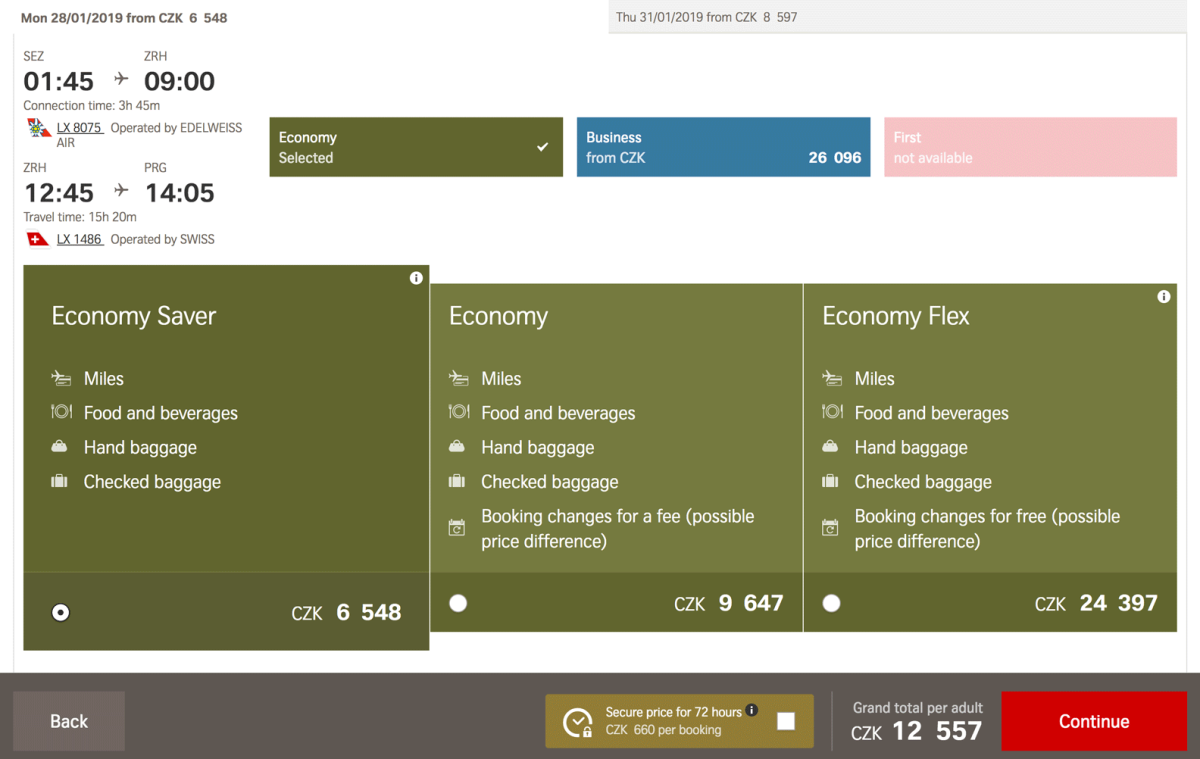Click booking changes calendar icon in Economy Flex
Image resolution: width=1200 pixels, height=759 pixels.
click(x=830, y=528)
